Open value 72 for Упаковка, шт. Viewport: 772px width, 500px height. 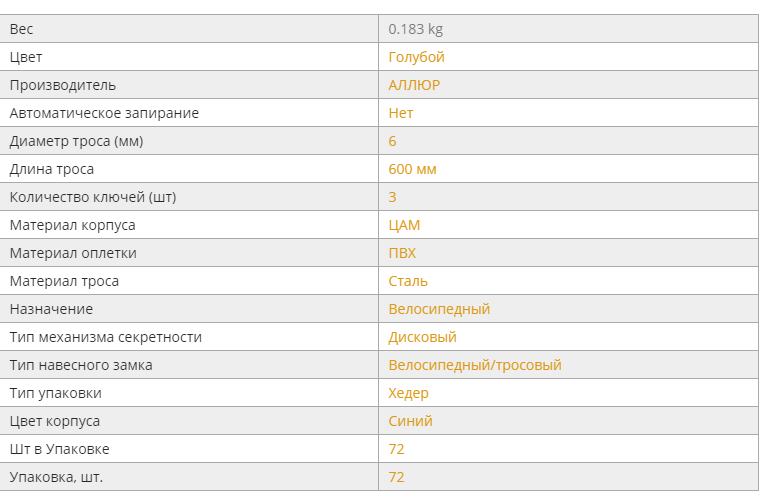[x=396, y=477]
